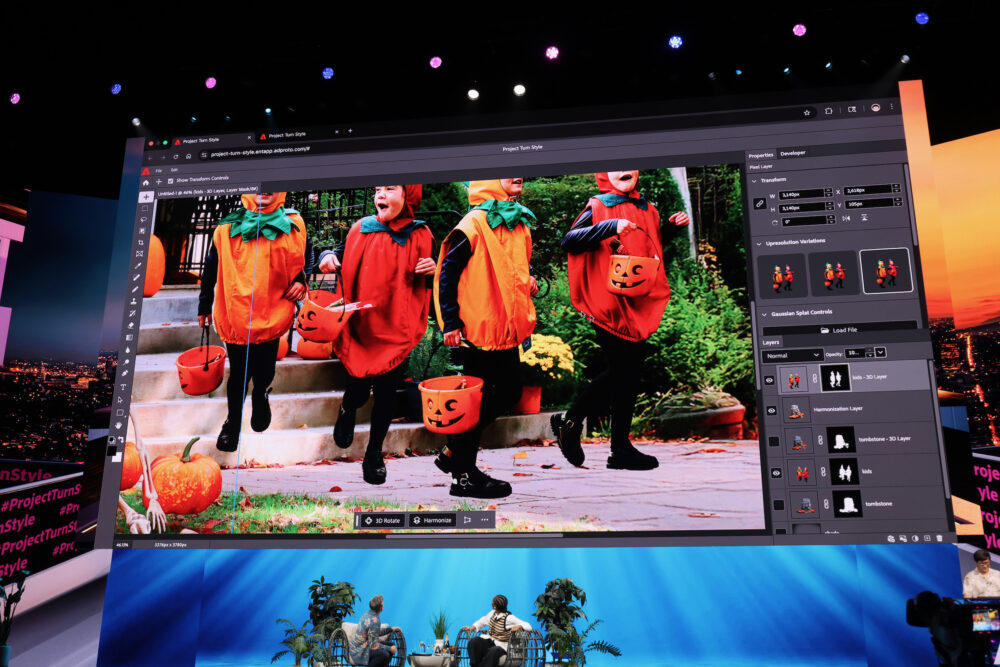Click the 3D Rotate button
Viewport: 1000px width, 667px height.
381,520
